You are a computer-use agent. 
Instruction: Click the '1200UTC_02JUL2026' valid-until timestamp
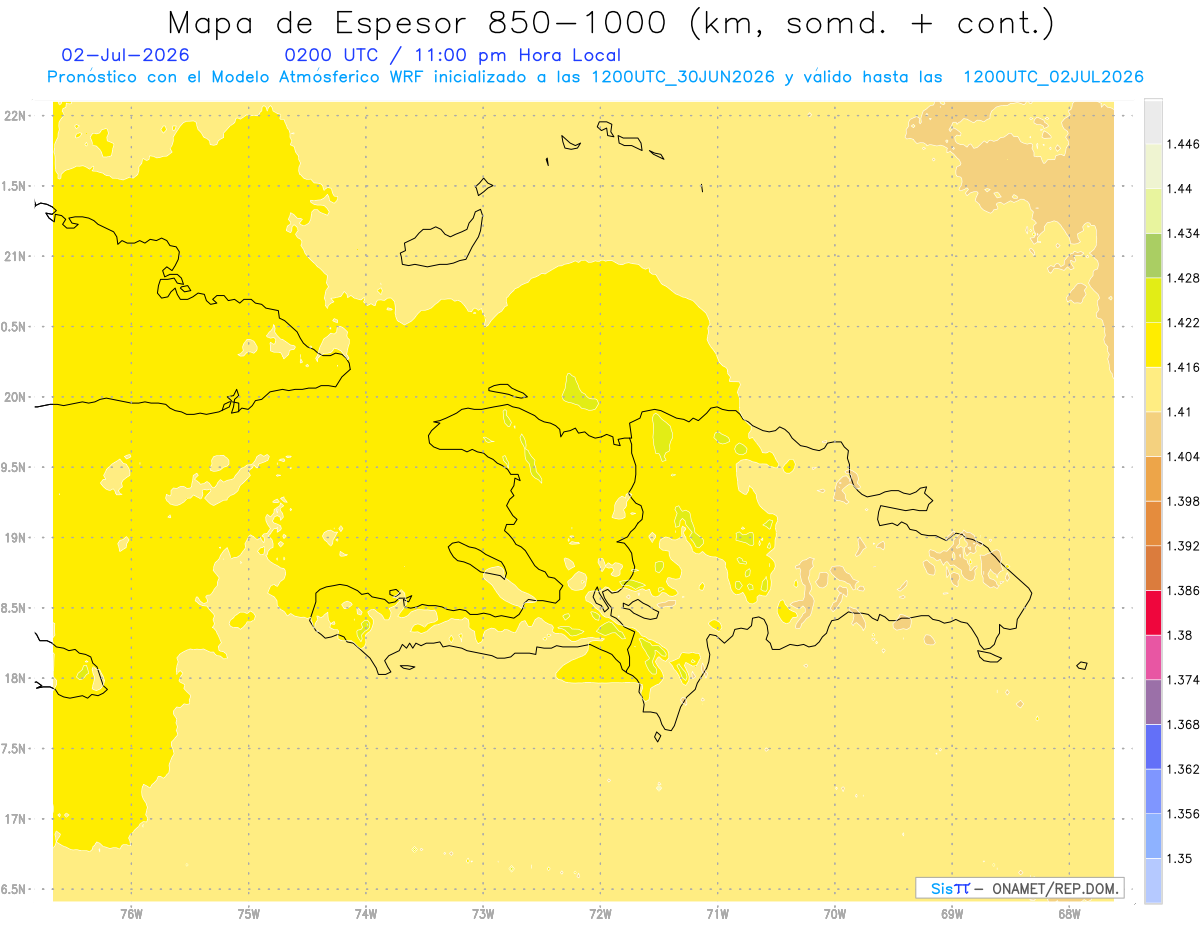tap(1053, 77)
